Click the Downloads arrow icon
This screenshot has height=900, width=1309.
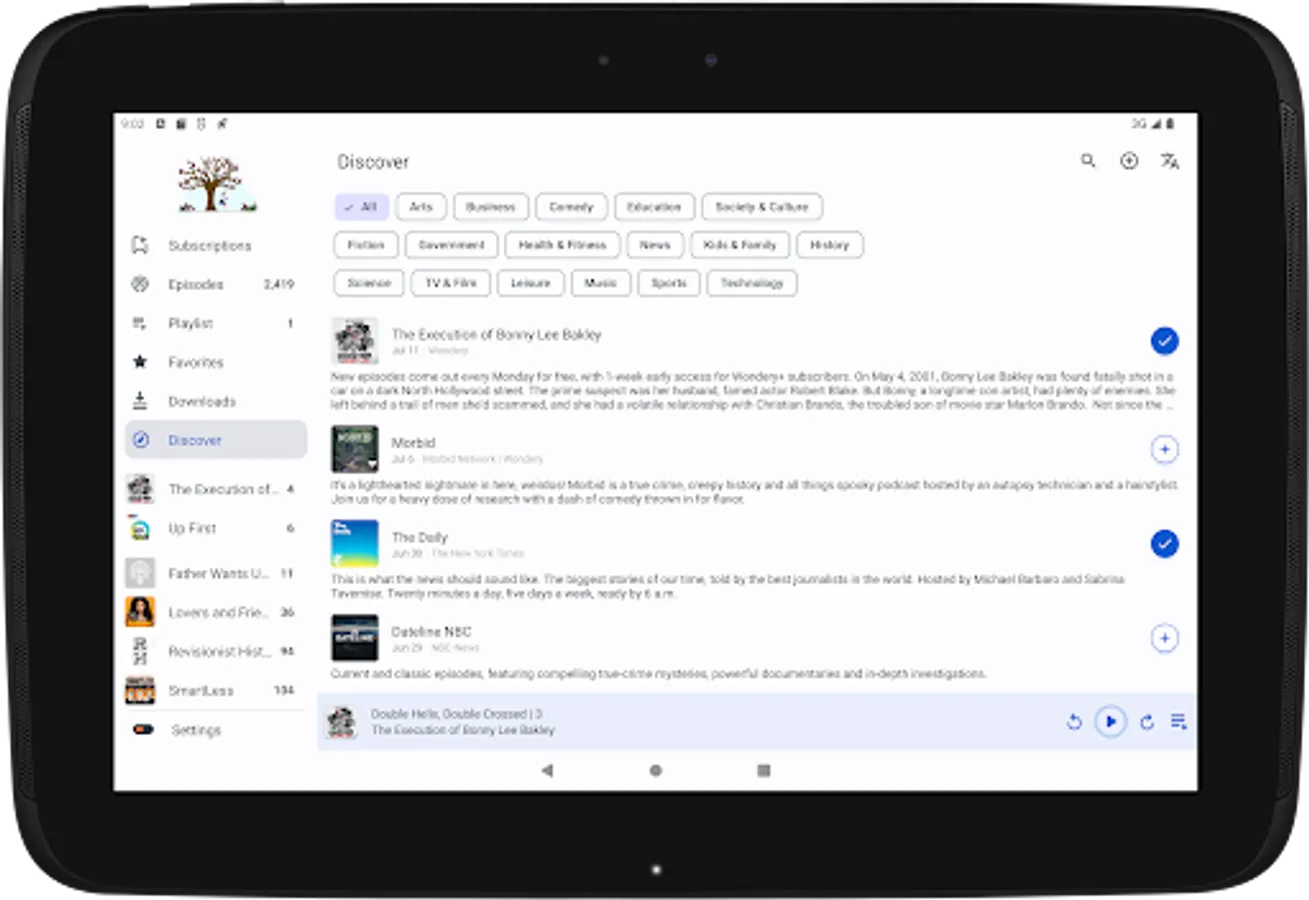(141, 401)
